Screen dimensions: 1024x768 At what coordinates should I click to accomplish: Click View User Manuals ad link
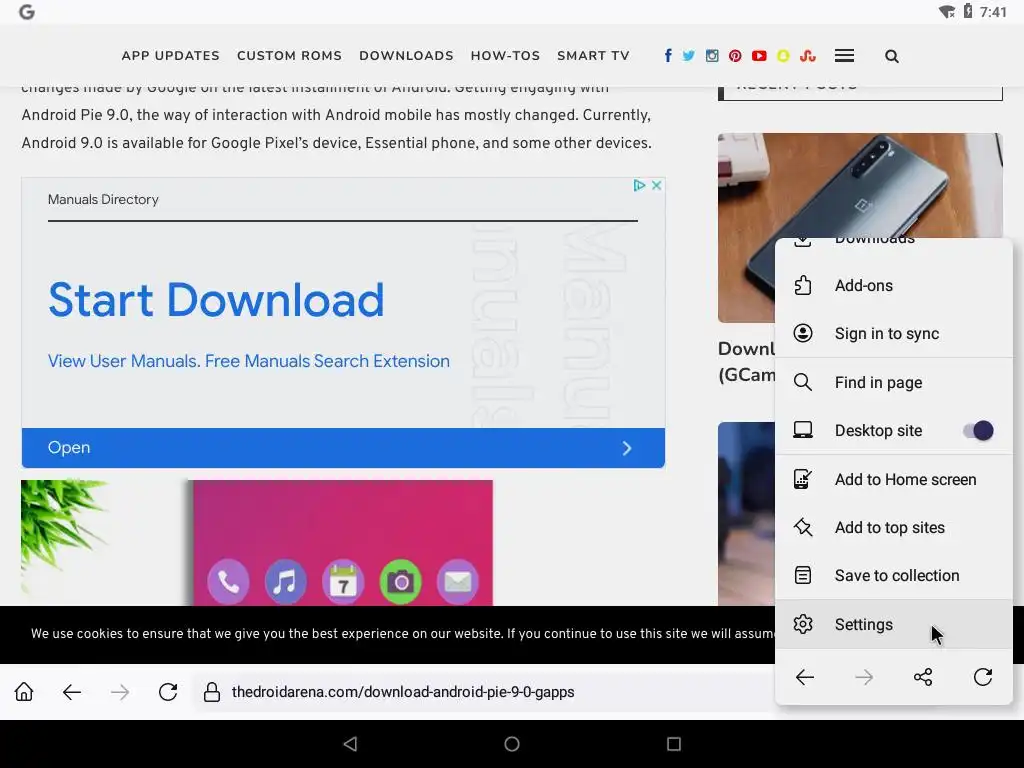[x=249, y=361]
